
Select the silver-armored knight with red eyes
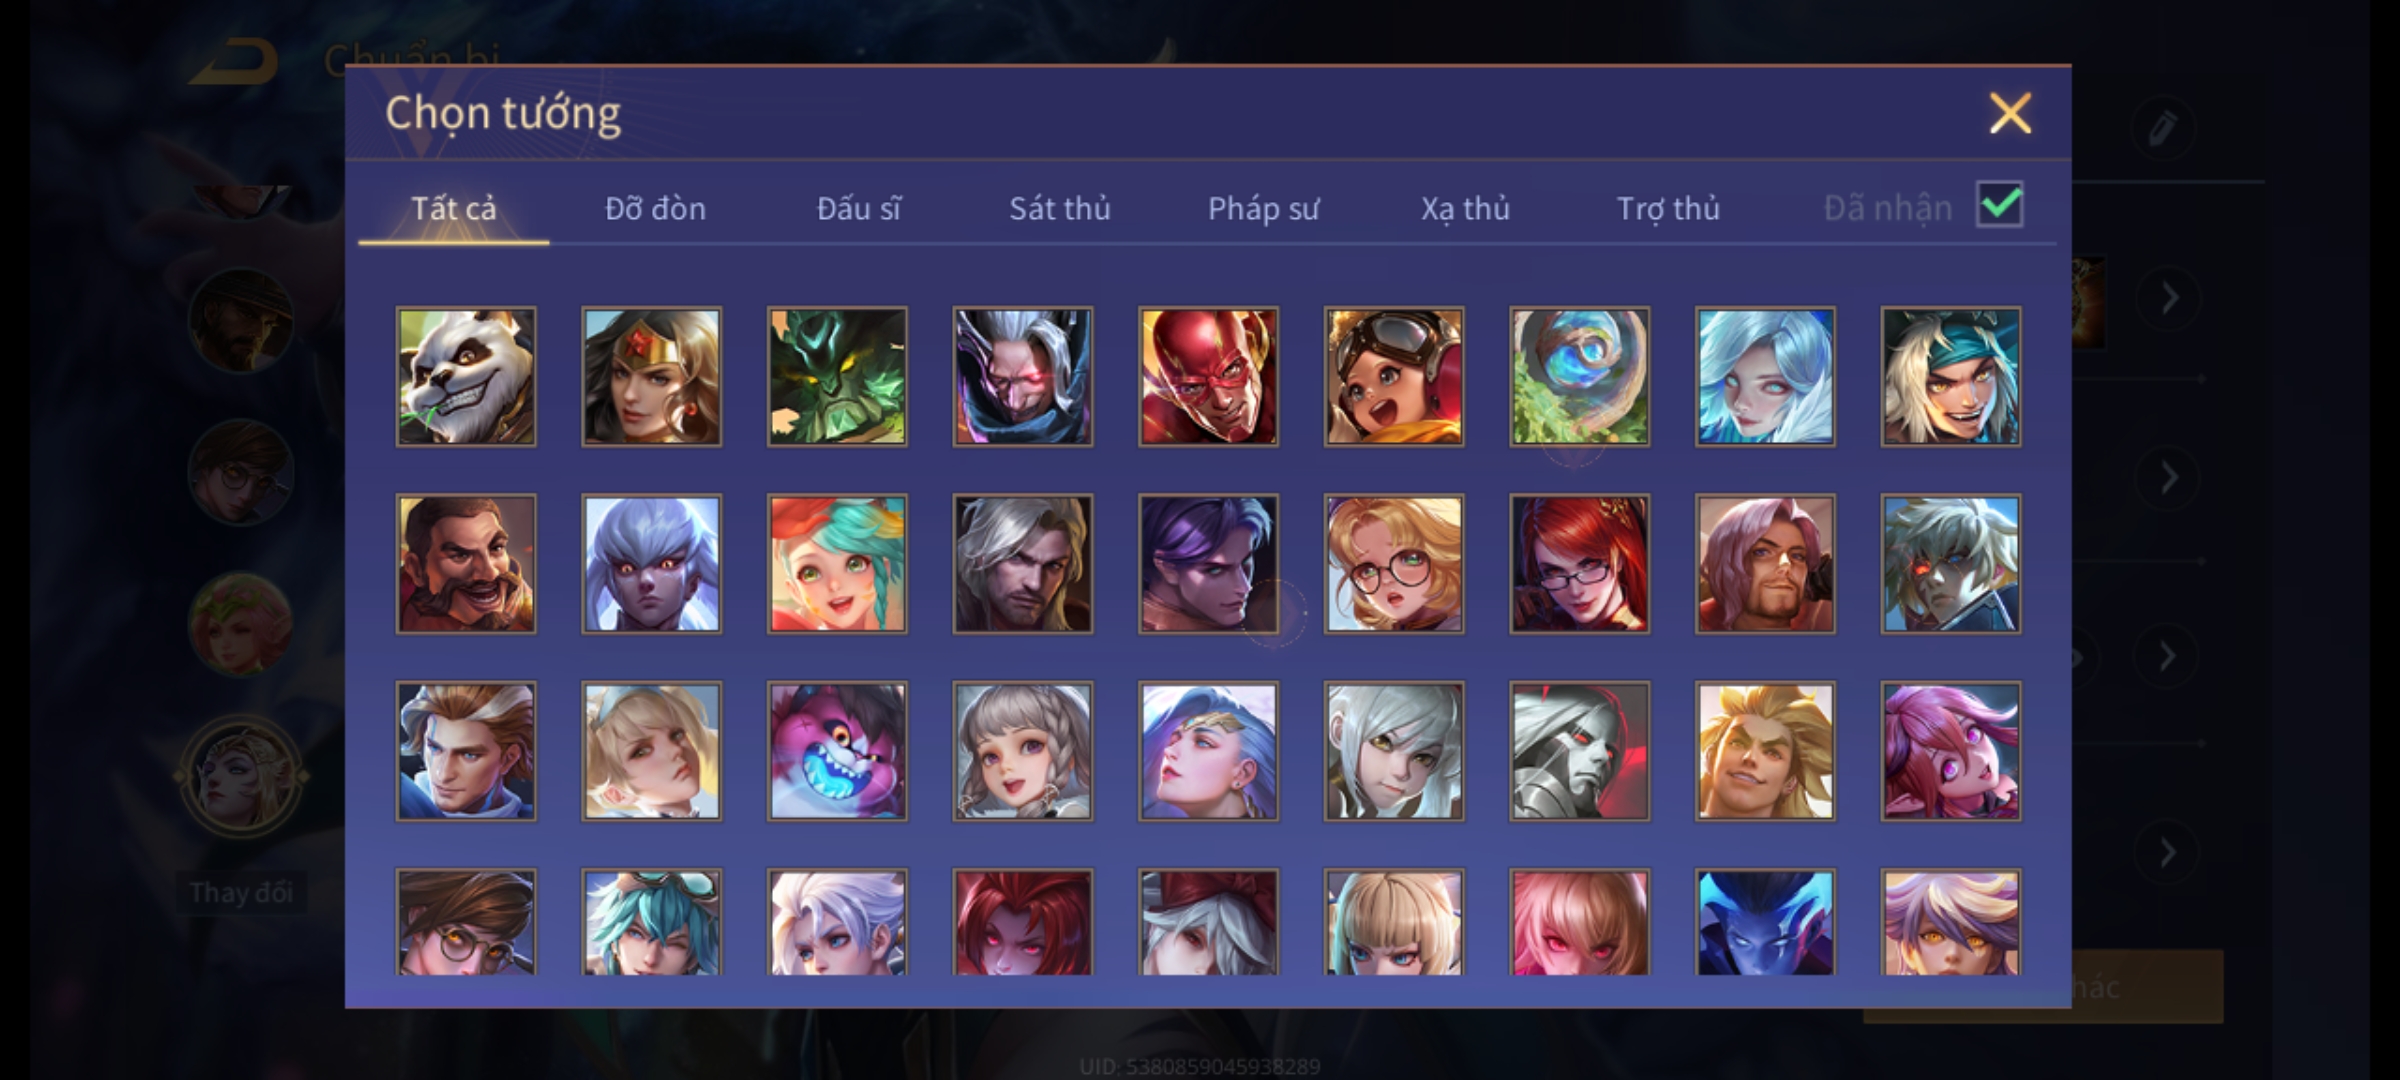[1579, 751]
